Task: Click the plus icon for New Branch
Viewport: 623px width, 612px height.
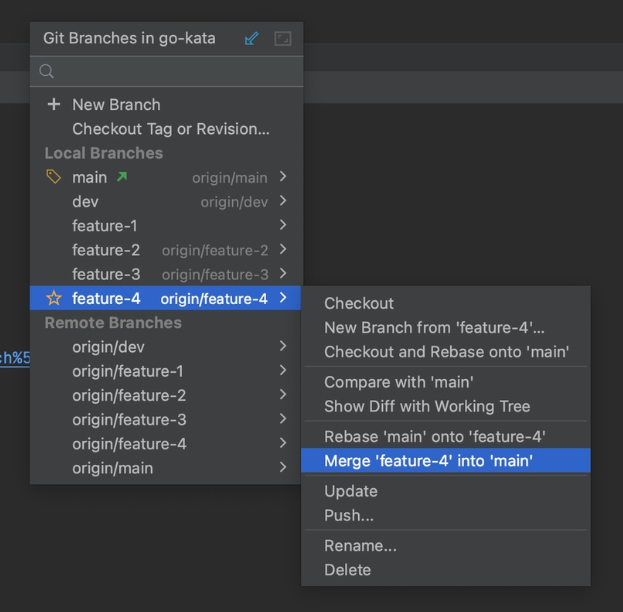Action: (x=54, y=104)
